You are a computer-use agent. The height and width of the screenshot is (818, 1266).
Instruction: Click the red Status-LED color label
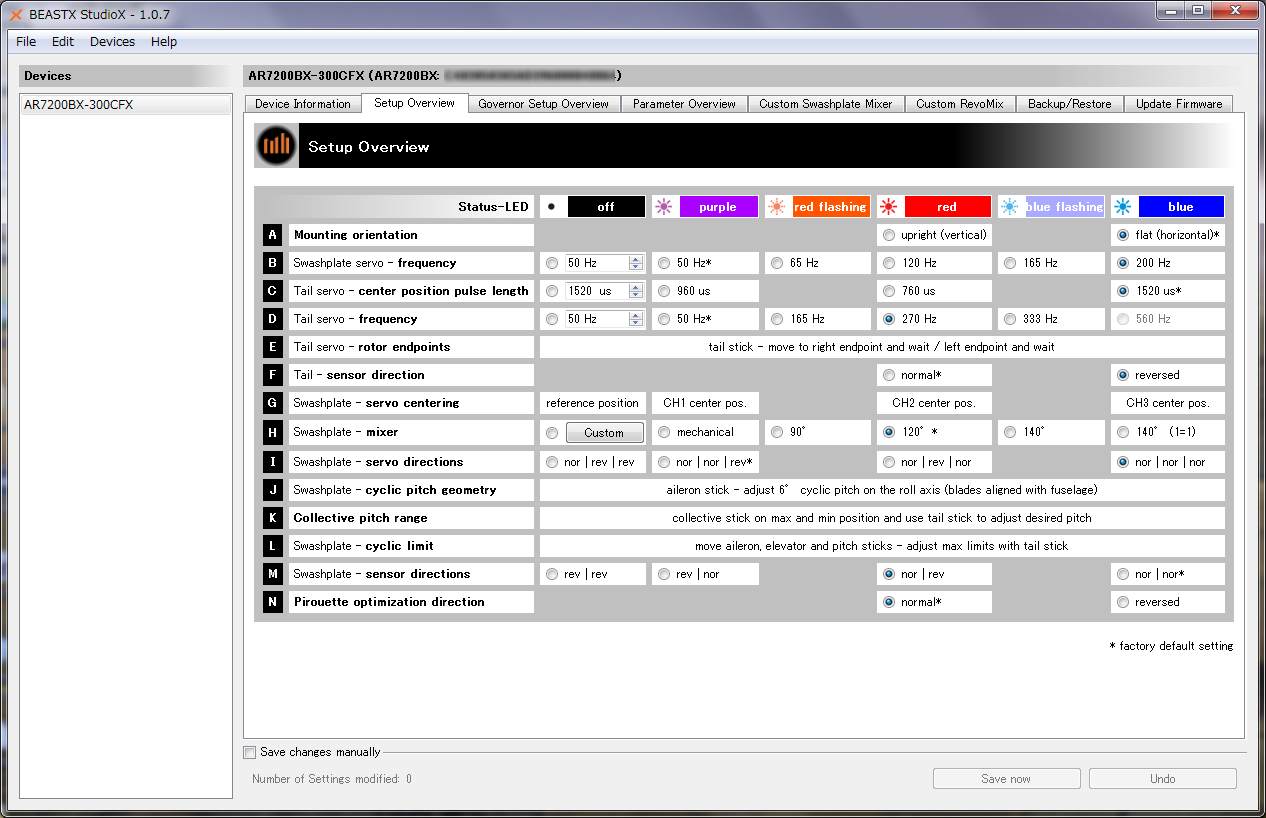pos(947,207)
